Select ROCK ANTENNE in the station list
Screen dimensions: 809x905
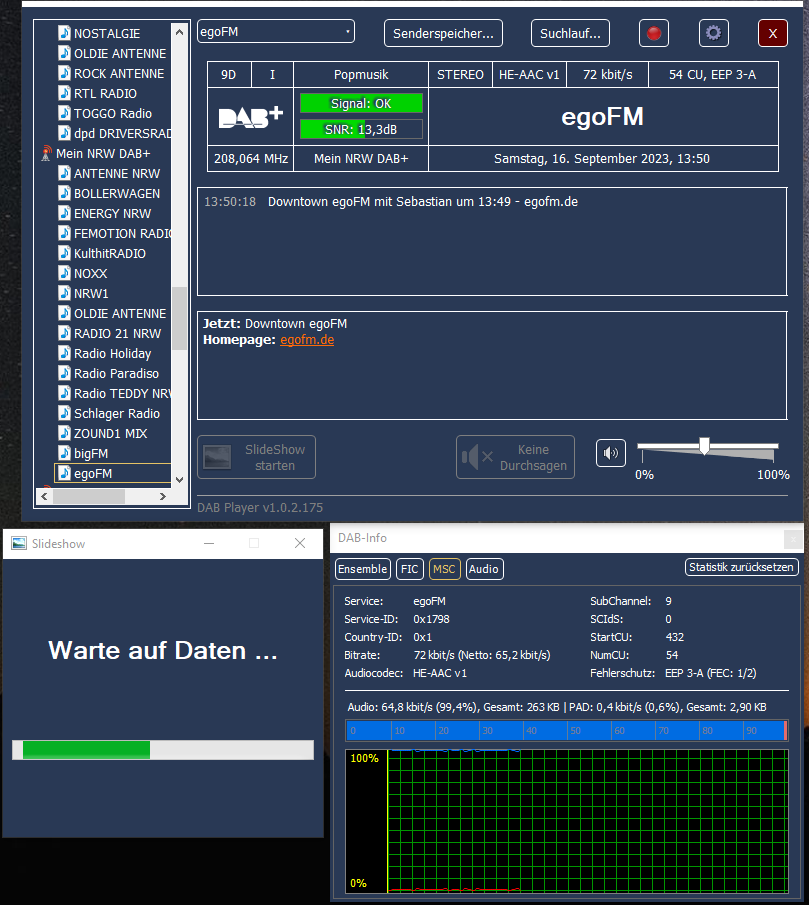click(x=118, y=73)
